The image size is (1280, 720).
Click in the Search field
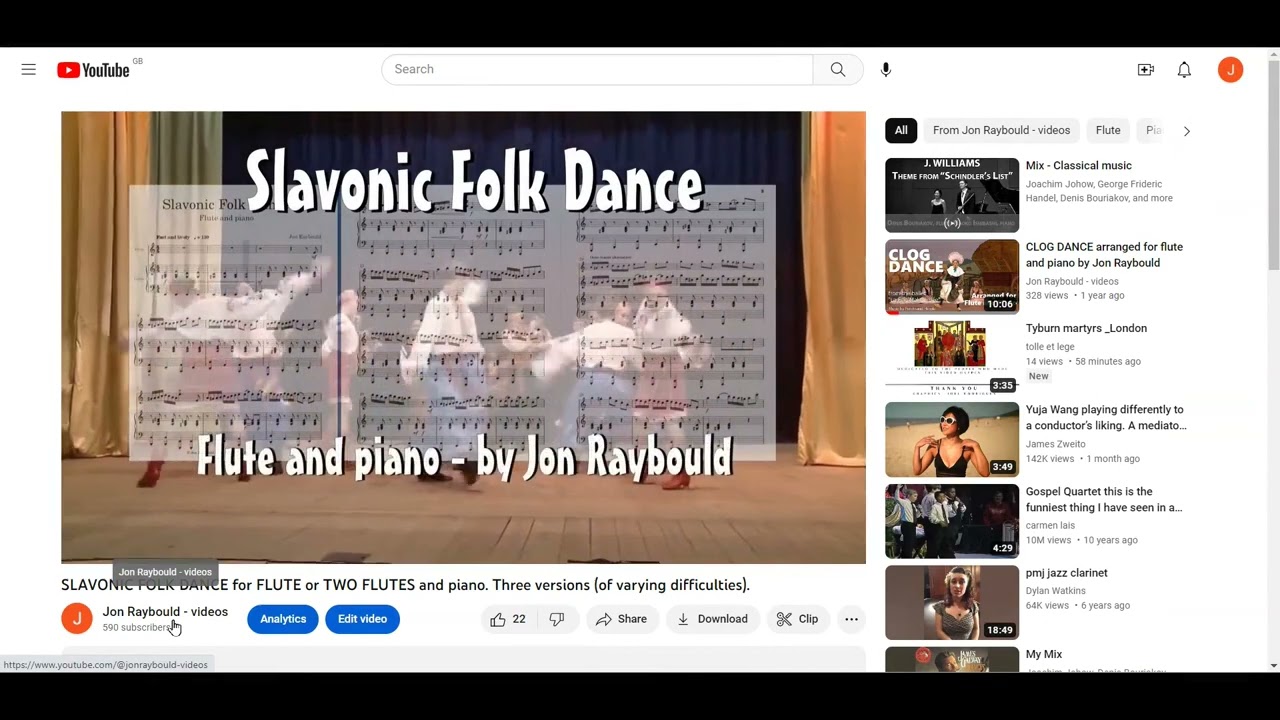click(x=597, y=69)
